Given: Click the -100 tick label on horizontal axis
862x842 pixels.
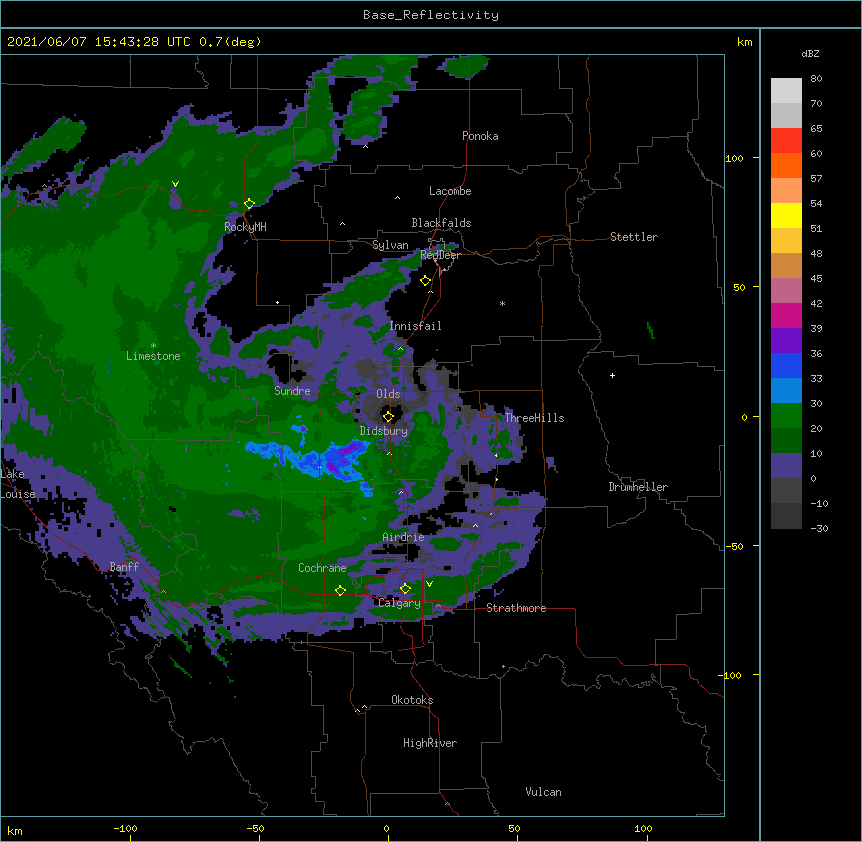Looking at the screenshot, I should (x=125, y=829).
